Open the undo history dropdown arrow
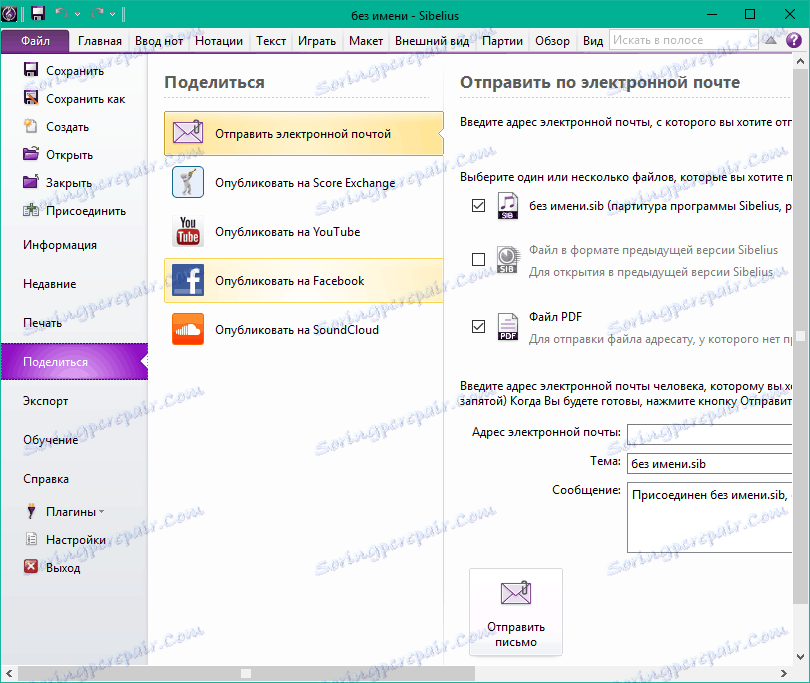 point(77,14)
